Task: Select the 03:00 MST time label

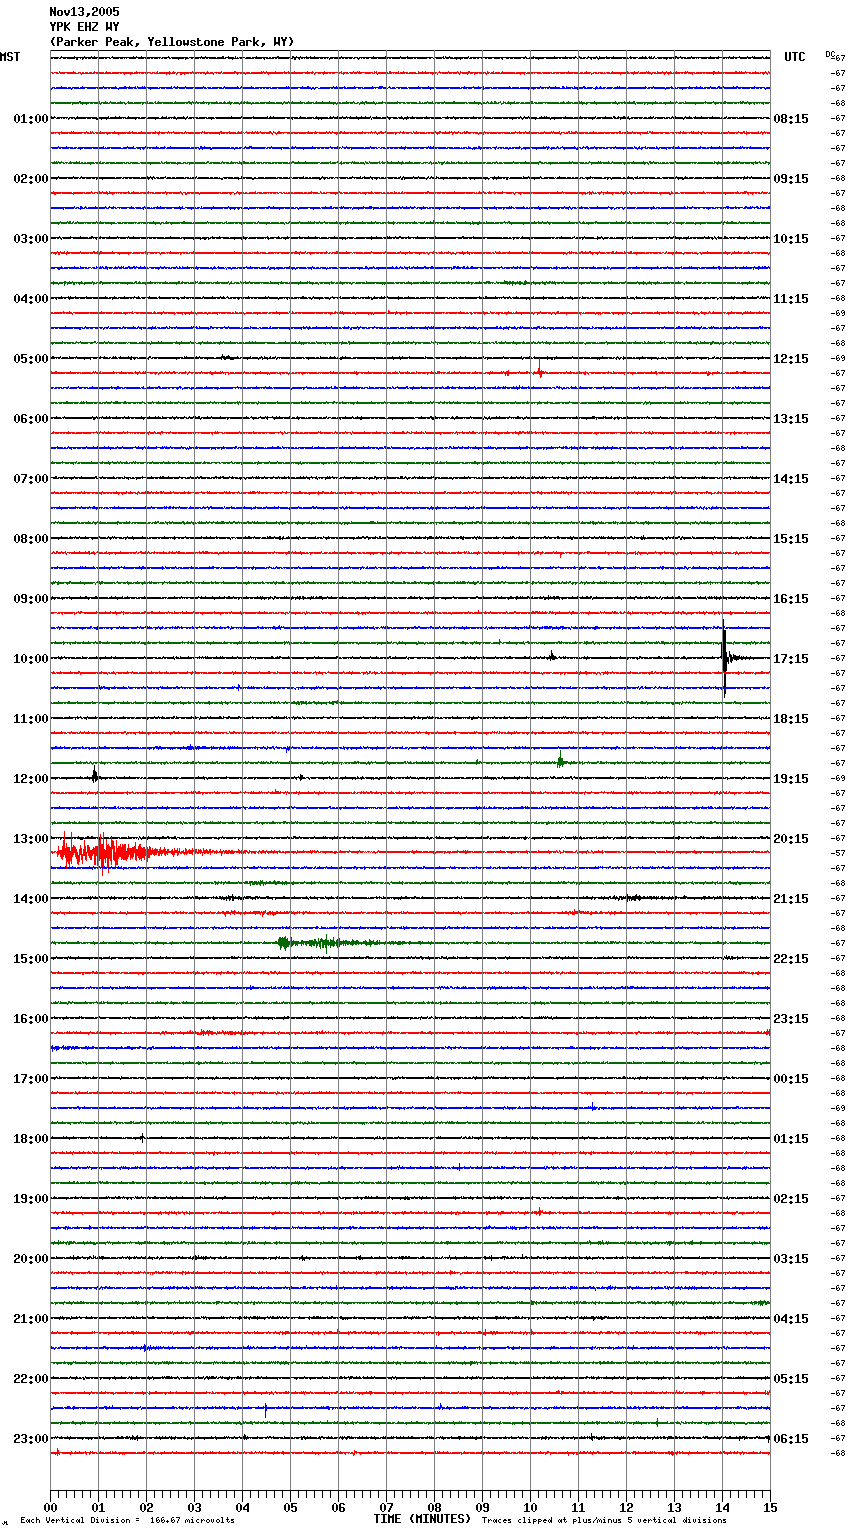Action: click(x=31, y=239)
